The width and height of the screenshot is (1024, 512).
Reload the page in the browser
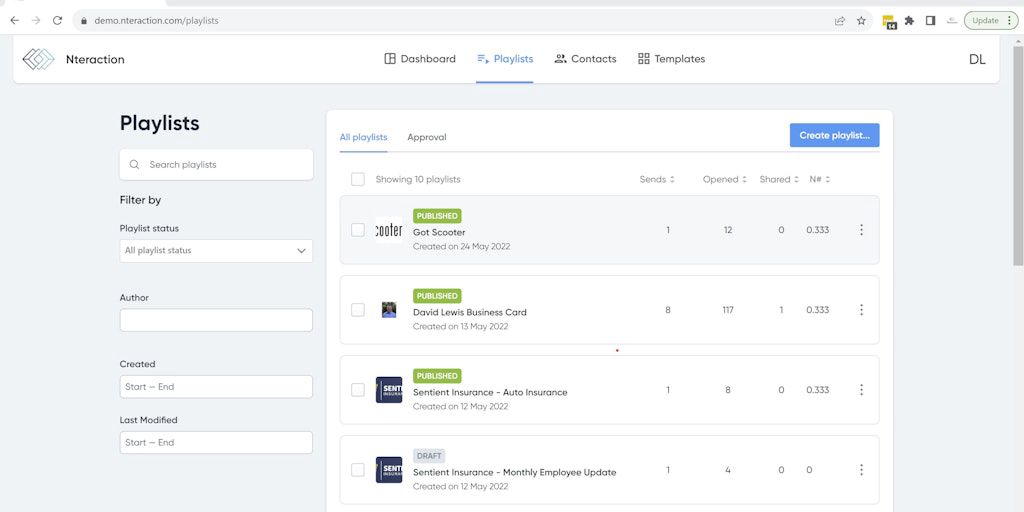point(57,20)
